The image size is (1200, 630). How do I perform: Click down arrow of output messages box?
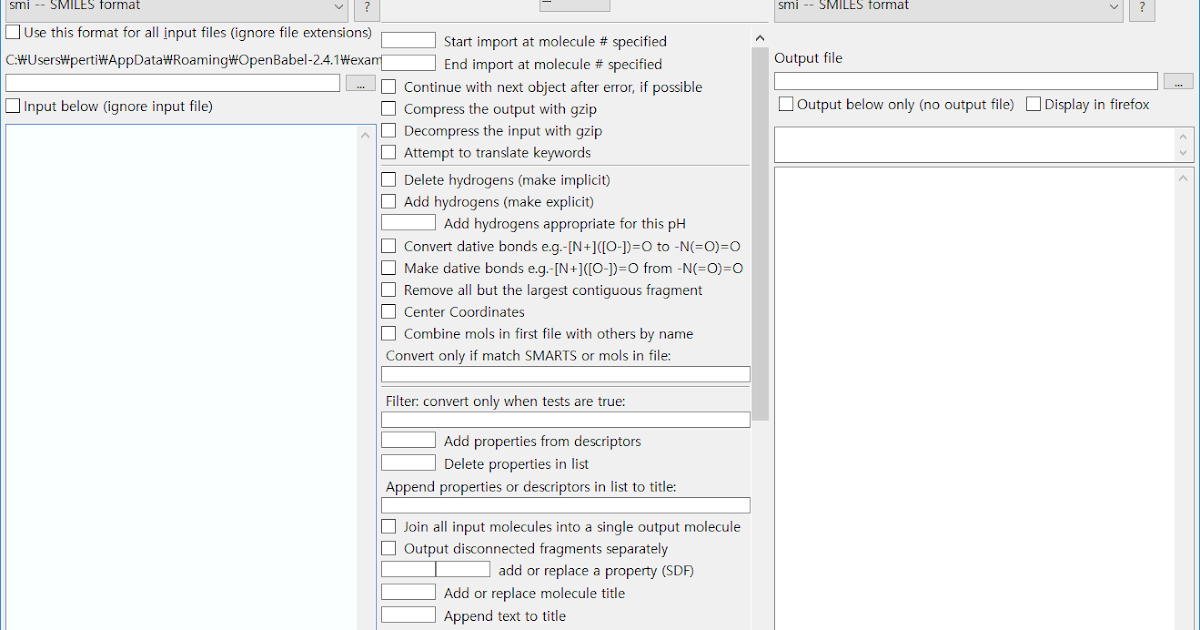point(1185,153)
